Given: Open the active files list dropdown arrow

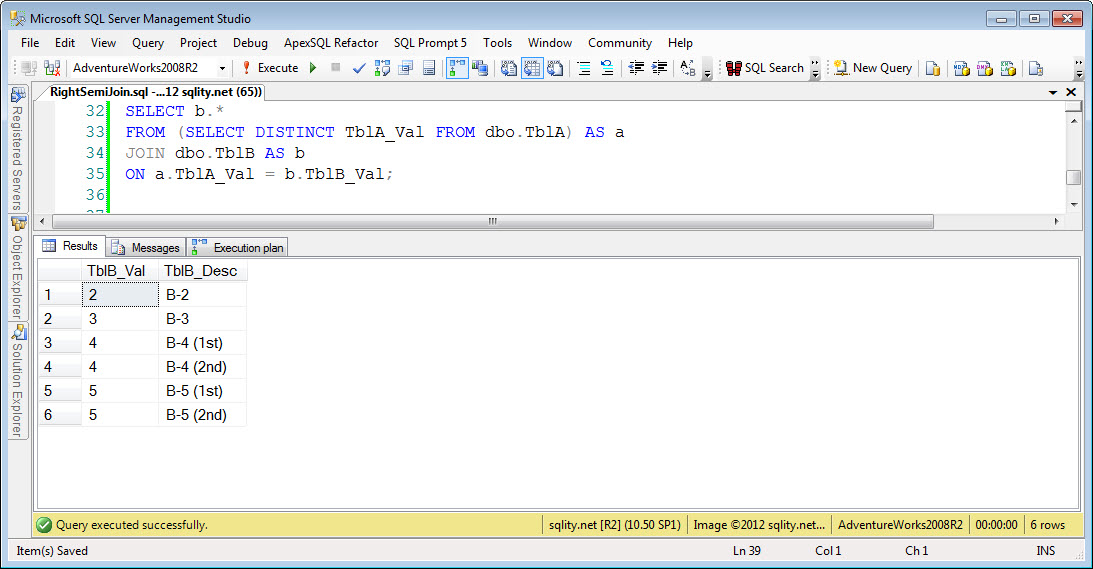Looking at the screenshot, I should (x=1053, y=92).
